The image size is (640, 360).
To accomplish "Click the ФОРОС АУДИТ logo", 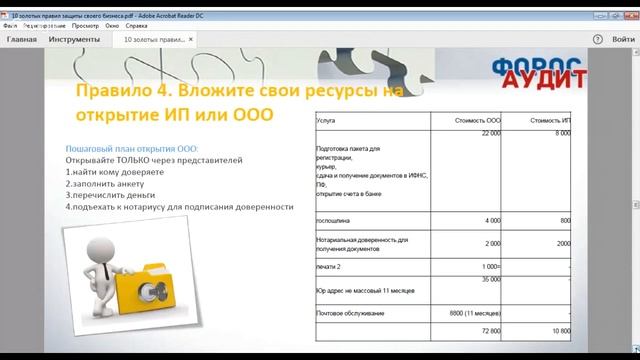I will click(x=539, y=73).
